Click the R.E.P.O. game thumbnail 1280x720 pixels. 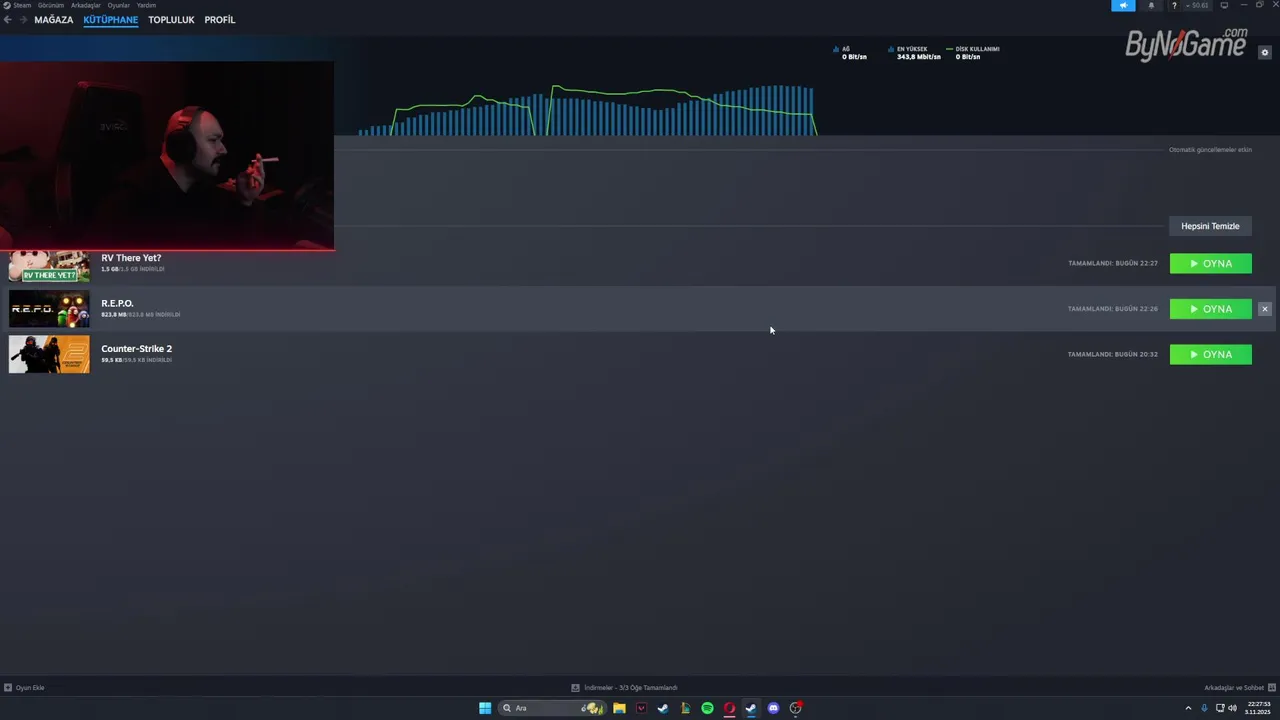(x=49, y=309)
